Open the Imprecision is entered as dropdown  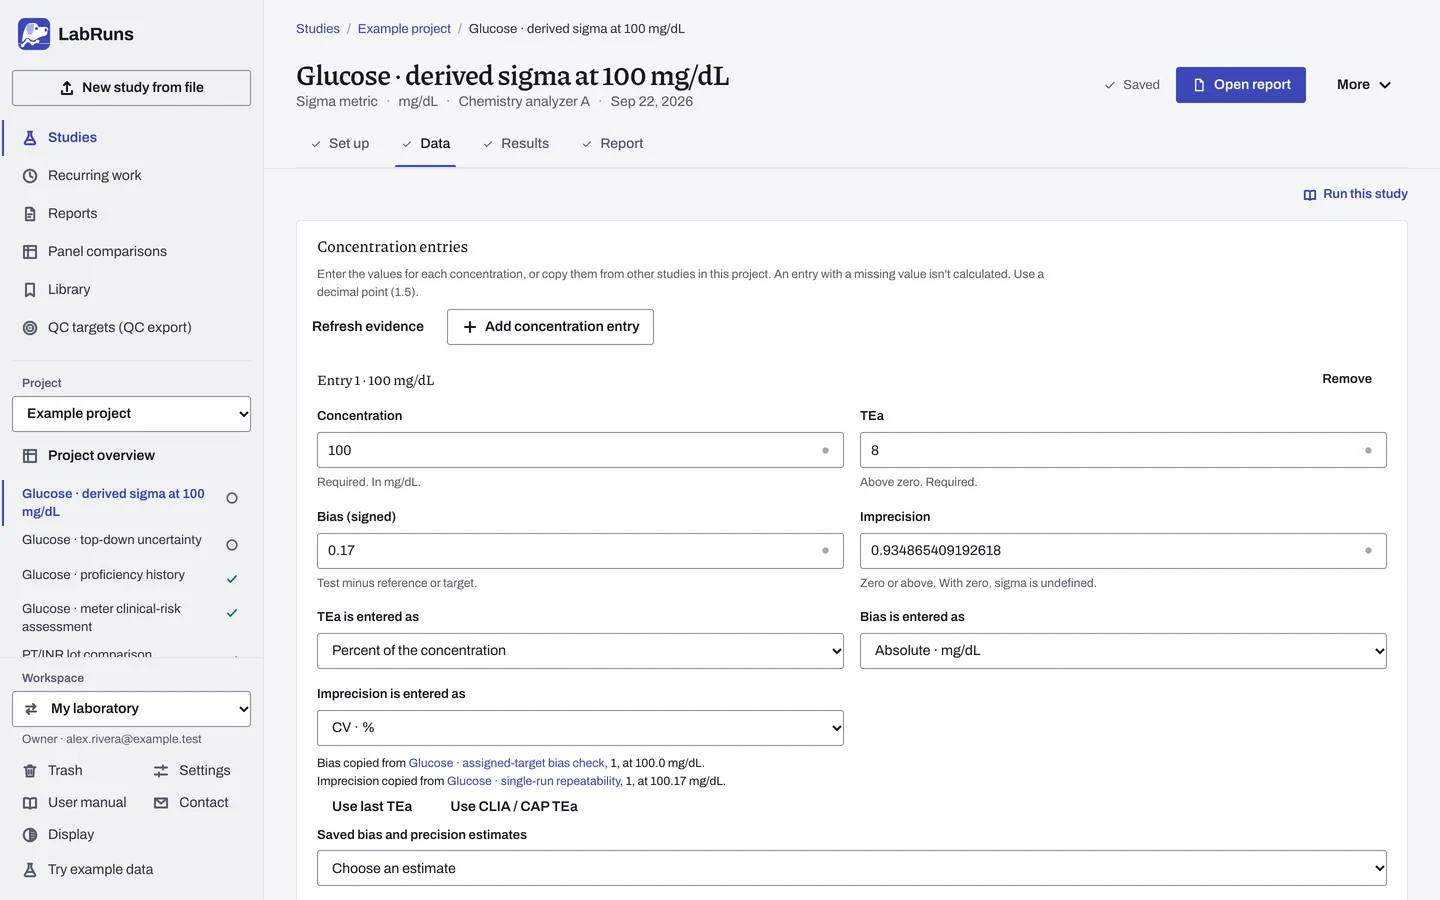[x=580, y=728]
